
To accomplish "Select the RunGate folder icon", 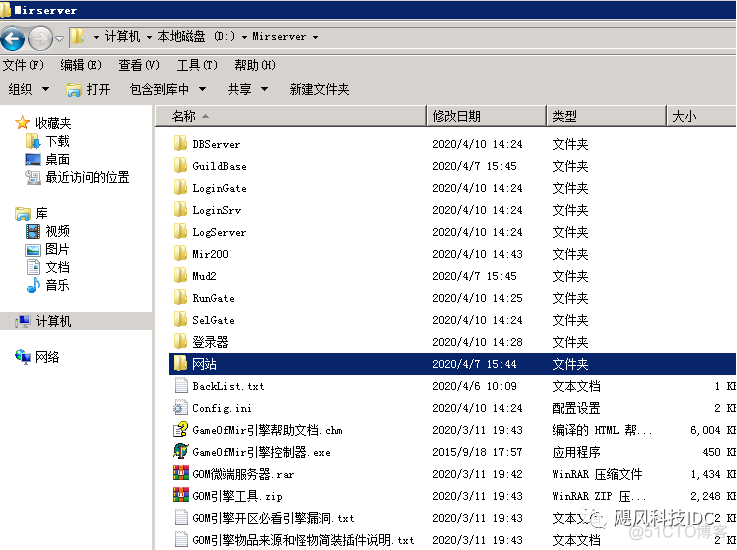I will pos(180,298).
